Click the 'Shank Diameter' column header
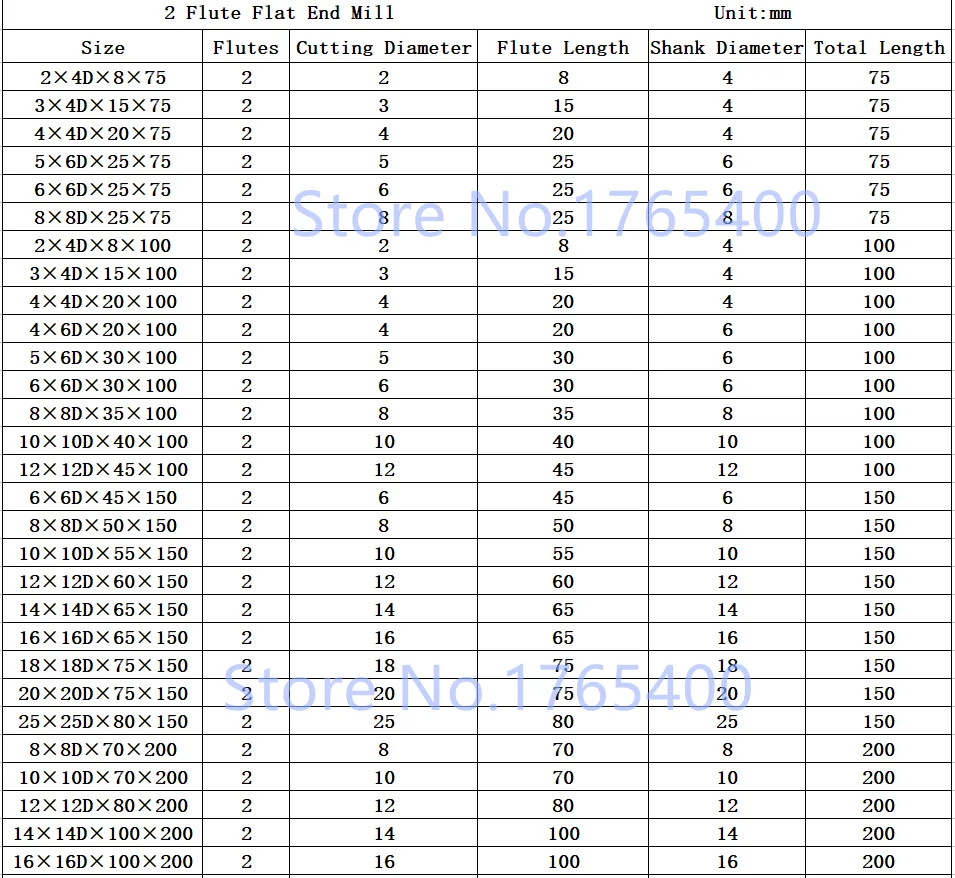The height and width of the screenshot is (878, 955). (x=727, y=47)
